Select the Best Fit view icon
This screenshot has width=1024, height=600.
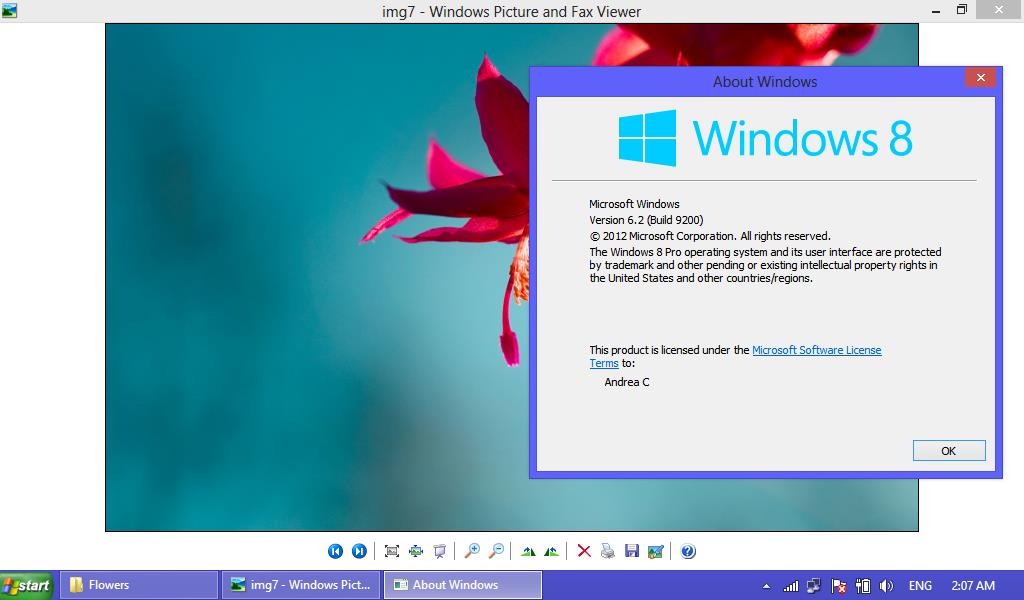pos(392,551)
